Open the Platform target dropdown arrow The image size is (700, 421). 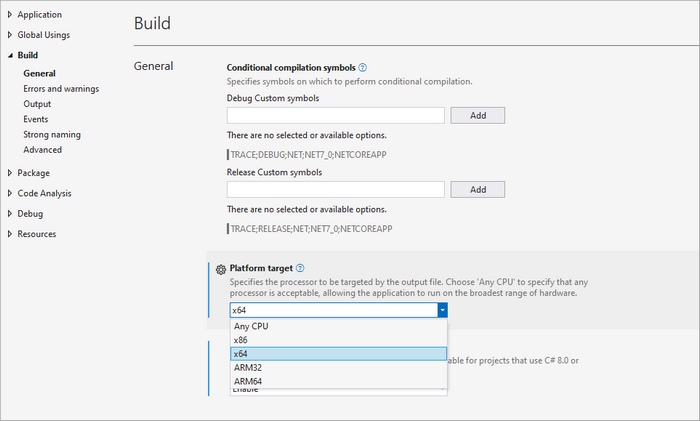[442, 310]
